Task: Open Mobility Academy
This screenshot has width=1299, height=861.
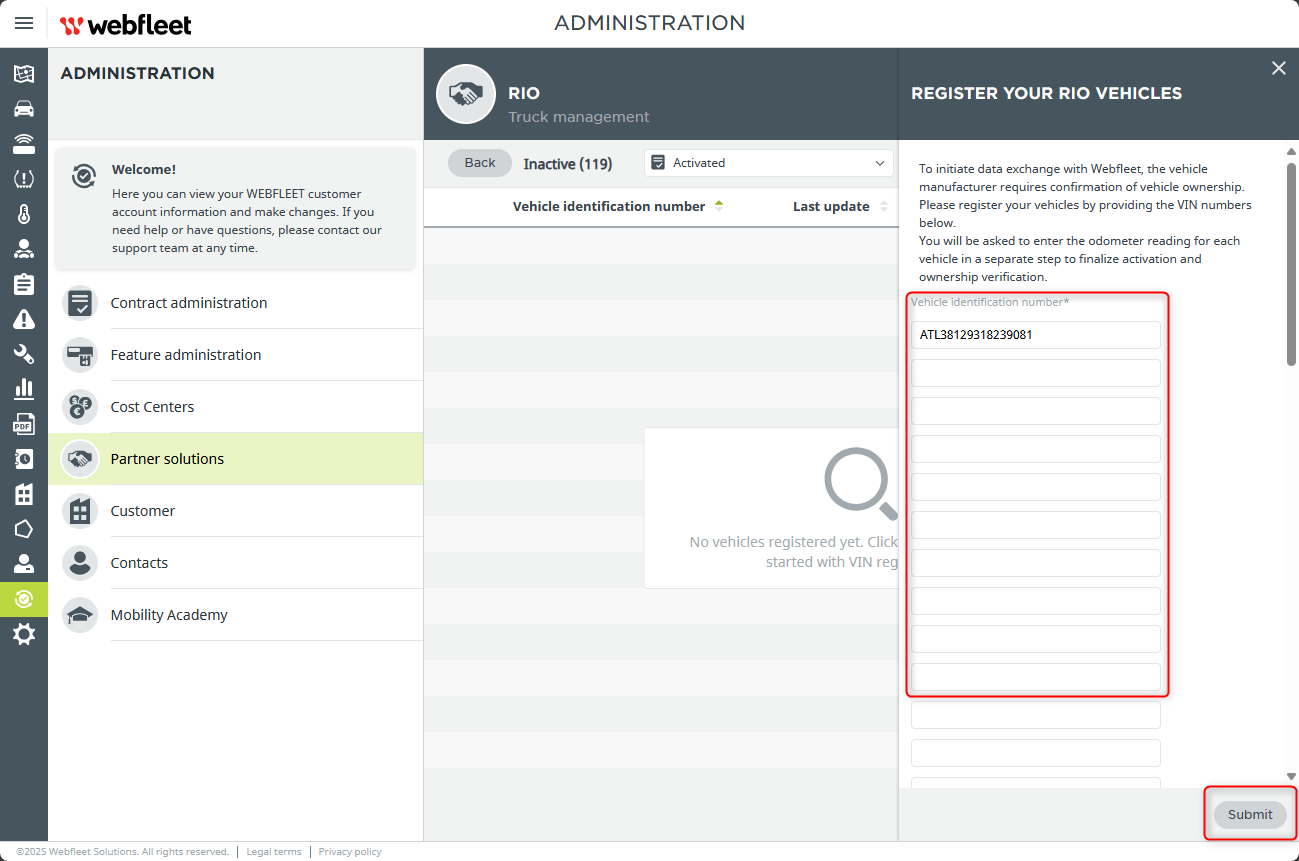Action: (236, 615)
